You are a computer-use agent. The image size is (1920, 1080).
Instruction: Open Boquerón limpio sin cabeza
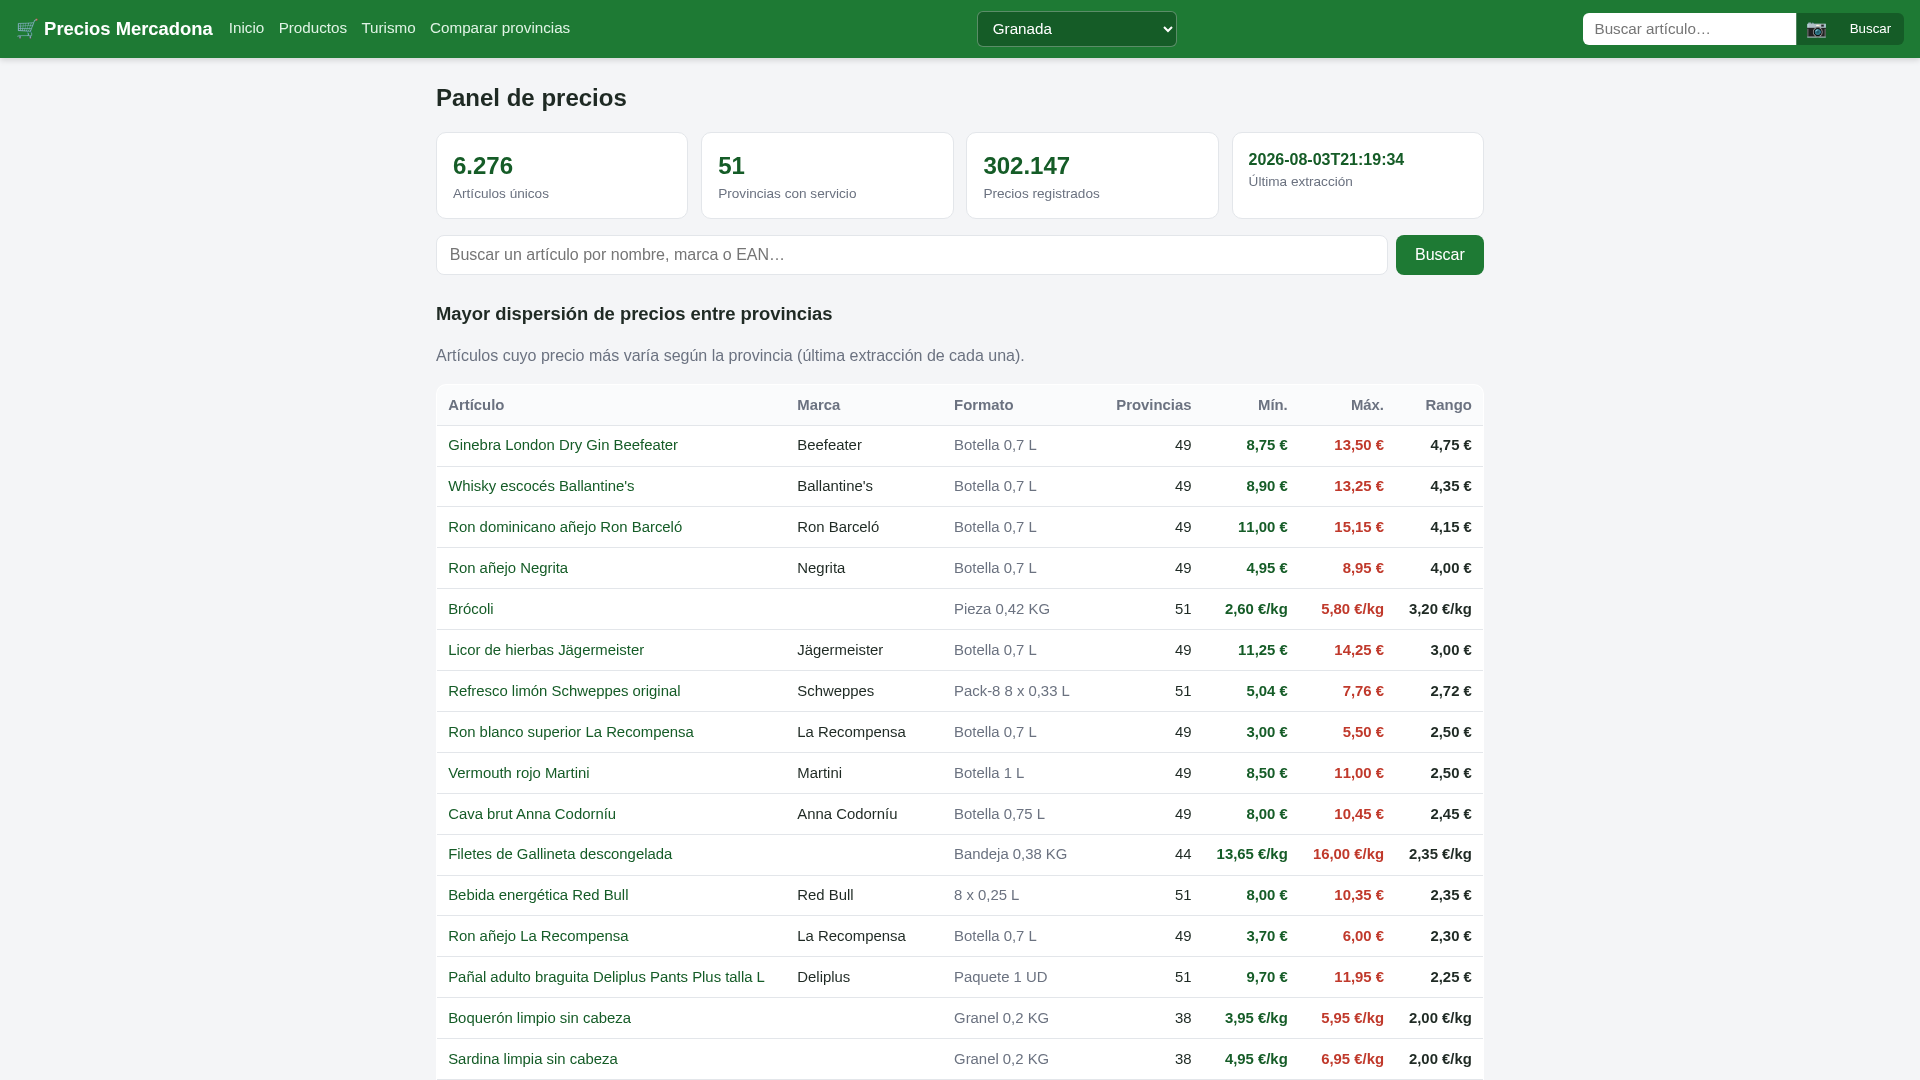click(x=540, y=1018)
